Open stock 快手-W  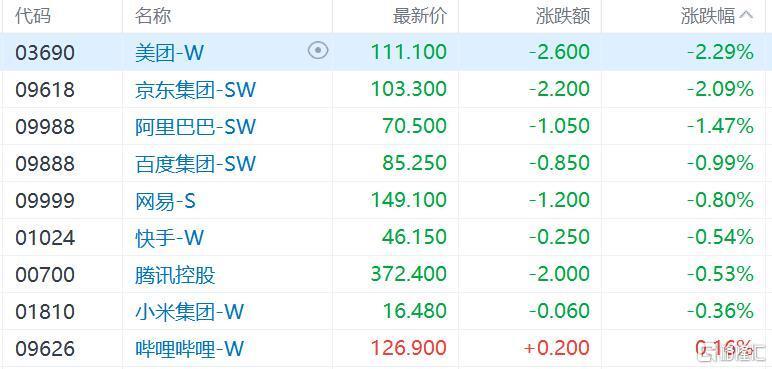(169, 237)
